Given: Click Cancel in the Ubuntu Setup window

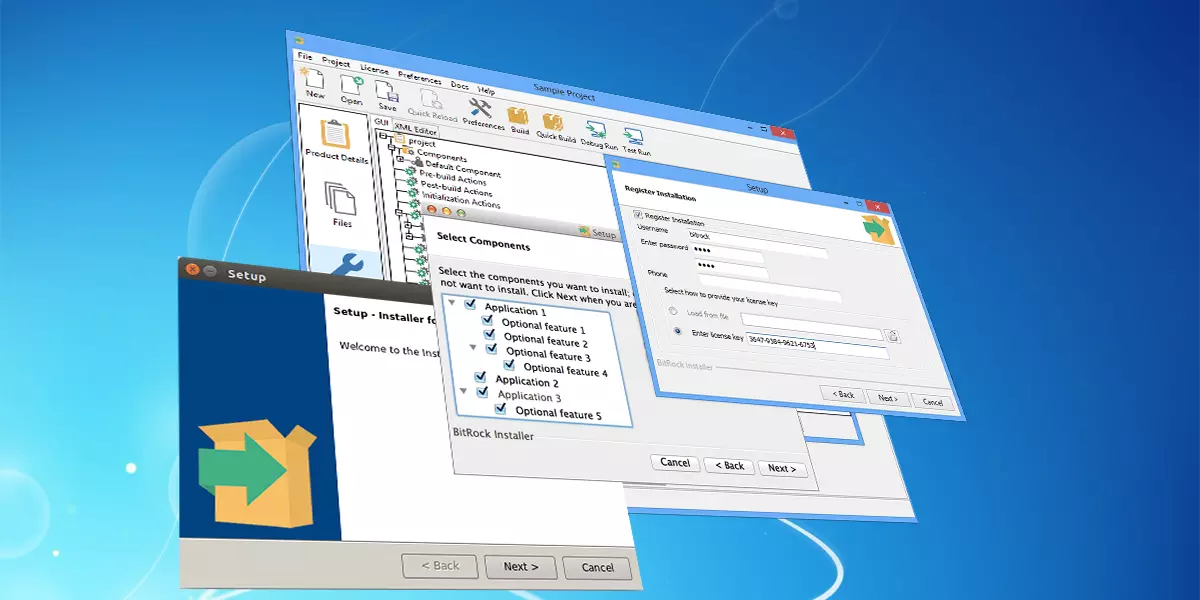Looking at the screenshot, I should click(x=597, y=568).
